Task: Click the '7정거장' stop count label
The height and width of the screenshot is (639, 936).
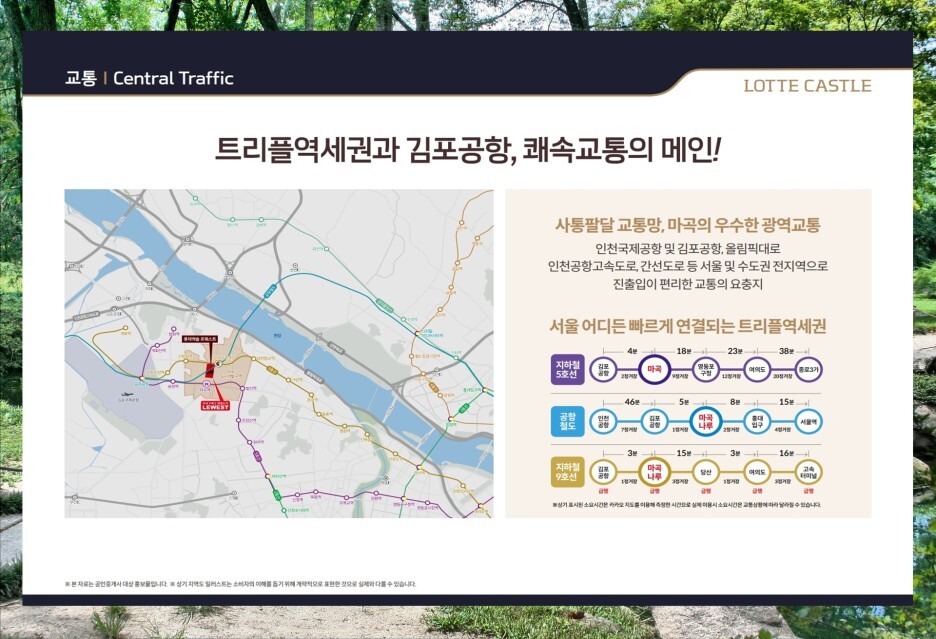Action: coord(629,429)
